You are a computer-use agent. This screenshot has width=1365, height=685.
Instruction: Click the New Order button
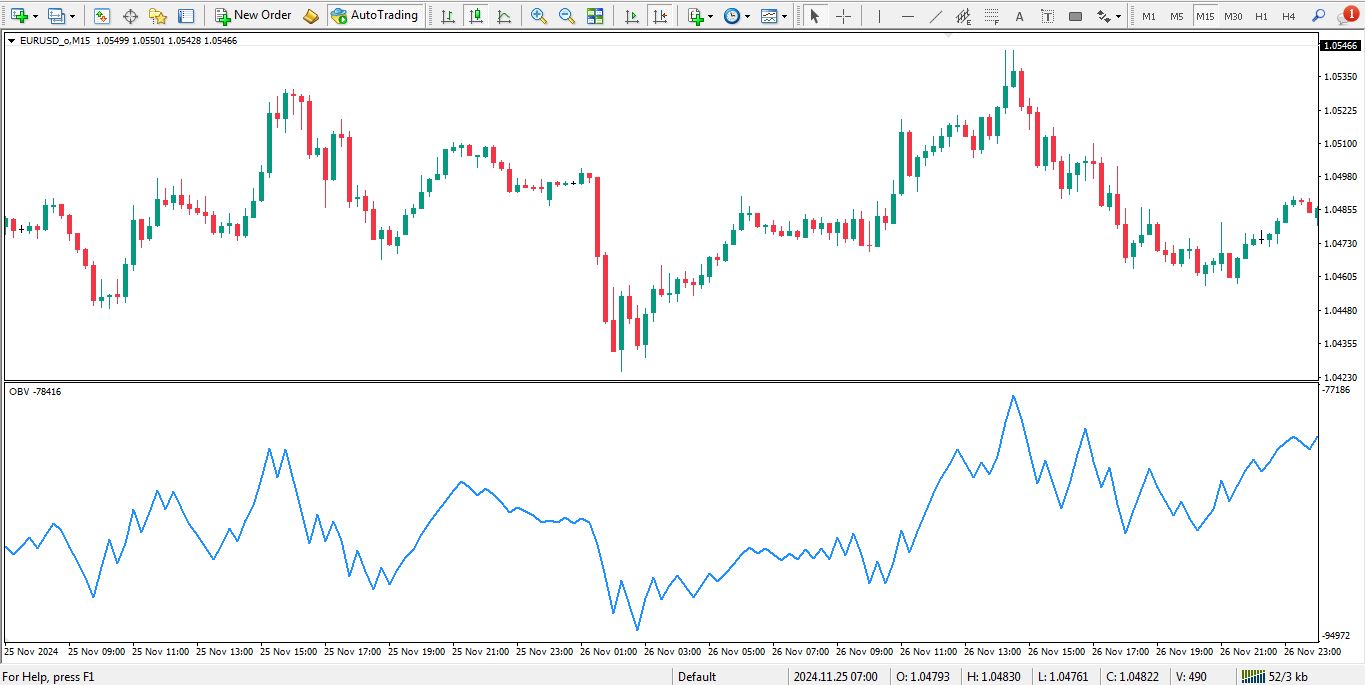[253, 16]
